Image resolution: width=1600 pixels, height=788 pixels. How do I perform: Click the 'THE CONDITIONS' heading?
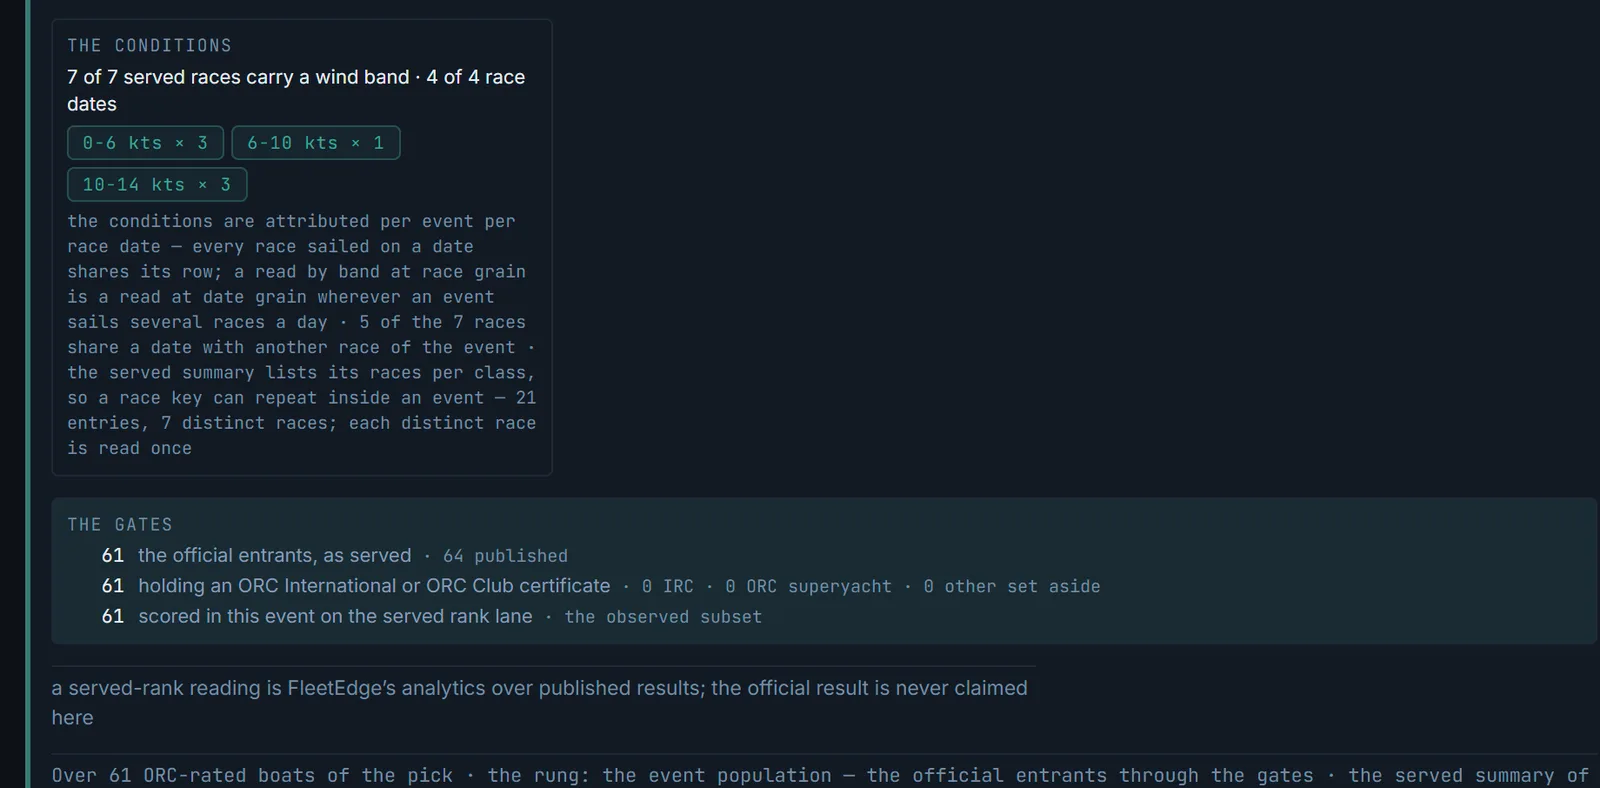tap(150, 46)
